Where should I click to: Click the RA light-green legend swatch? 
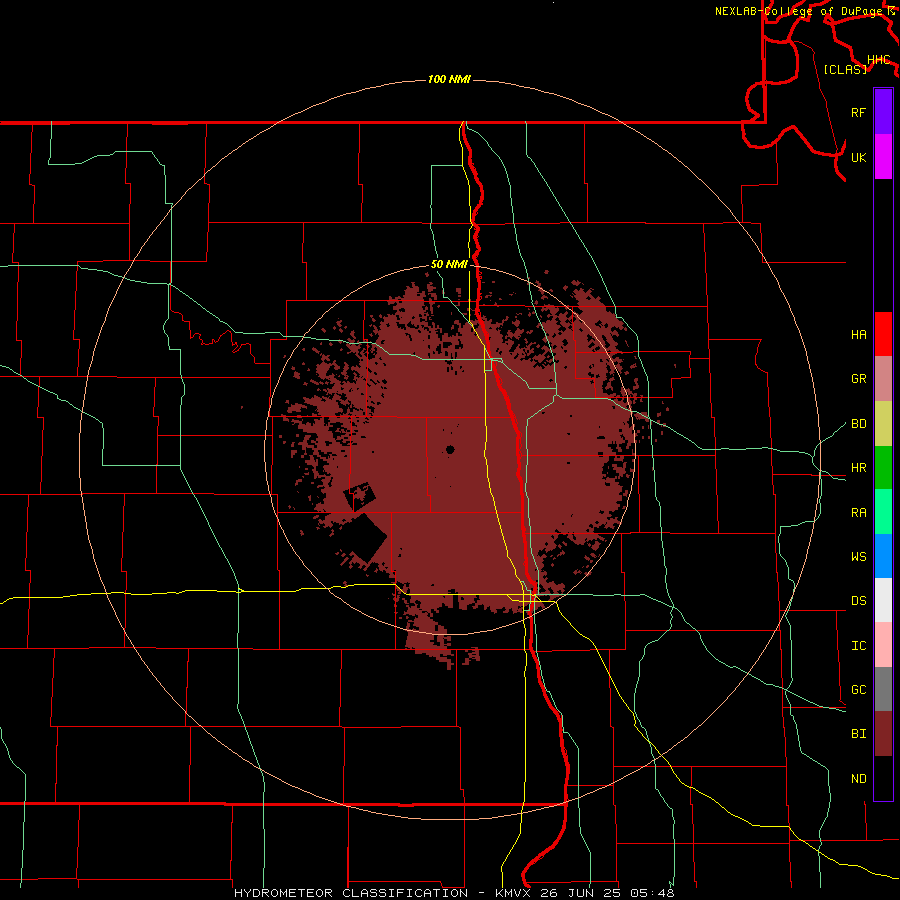883,511
